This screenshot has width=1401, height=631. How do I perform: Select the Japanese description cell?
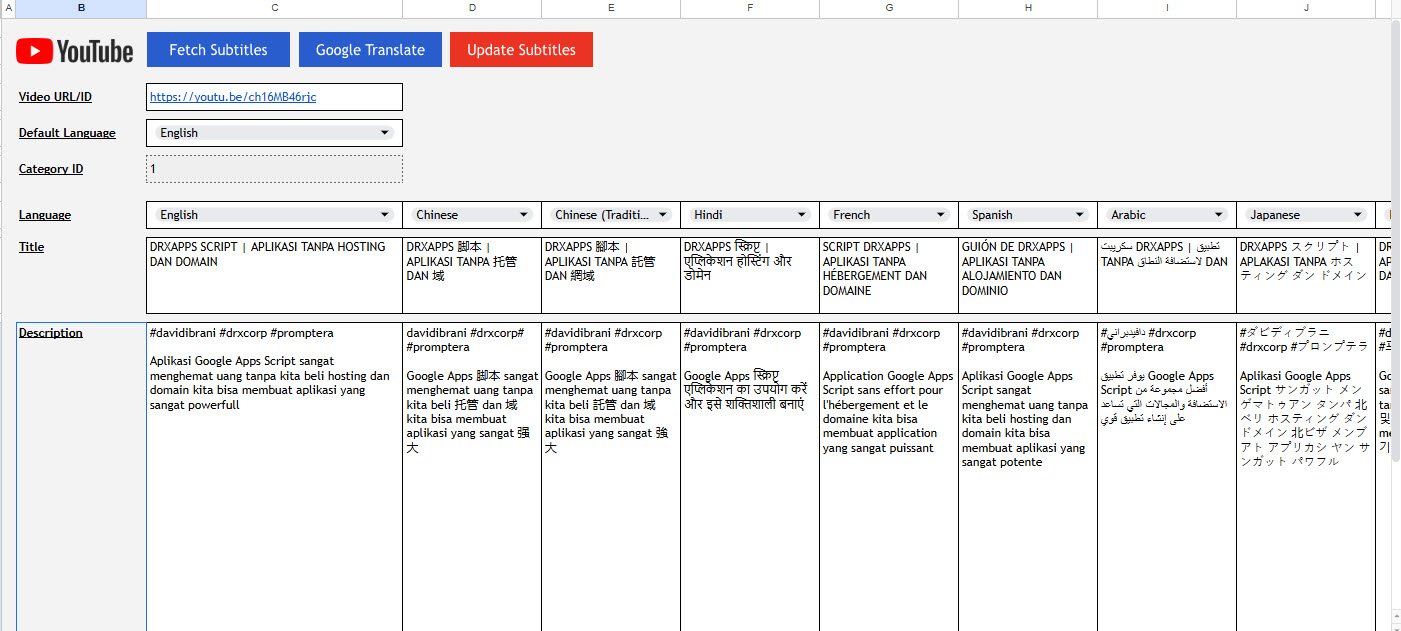tap(1306, 477)
